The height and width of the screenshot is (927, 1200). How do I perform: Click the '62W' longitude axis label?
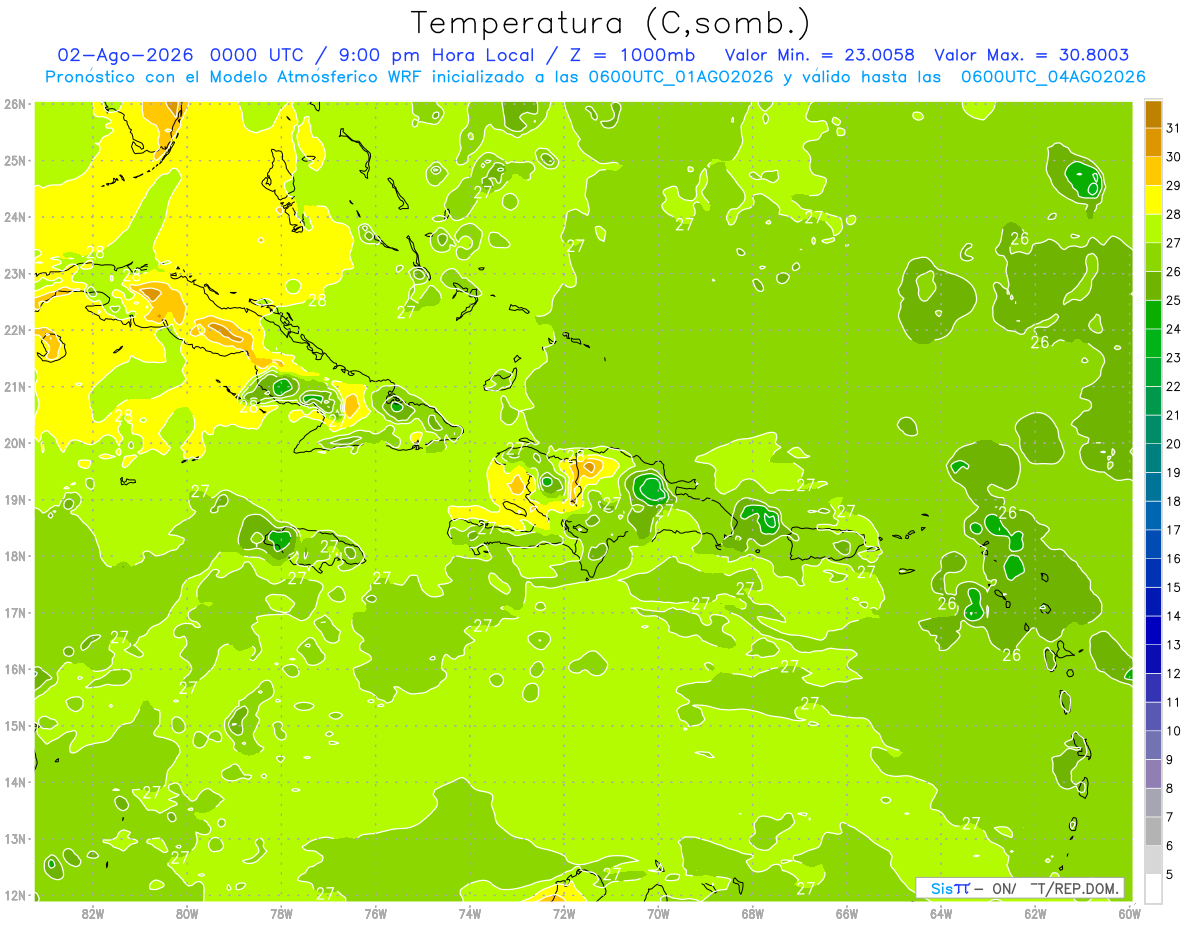tap(1035, 913)
